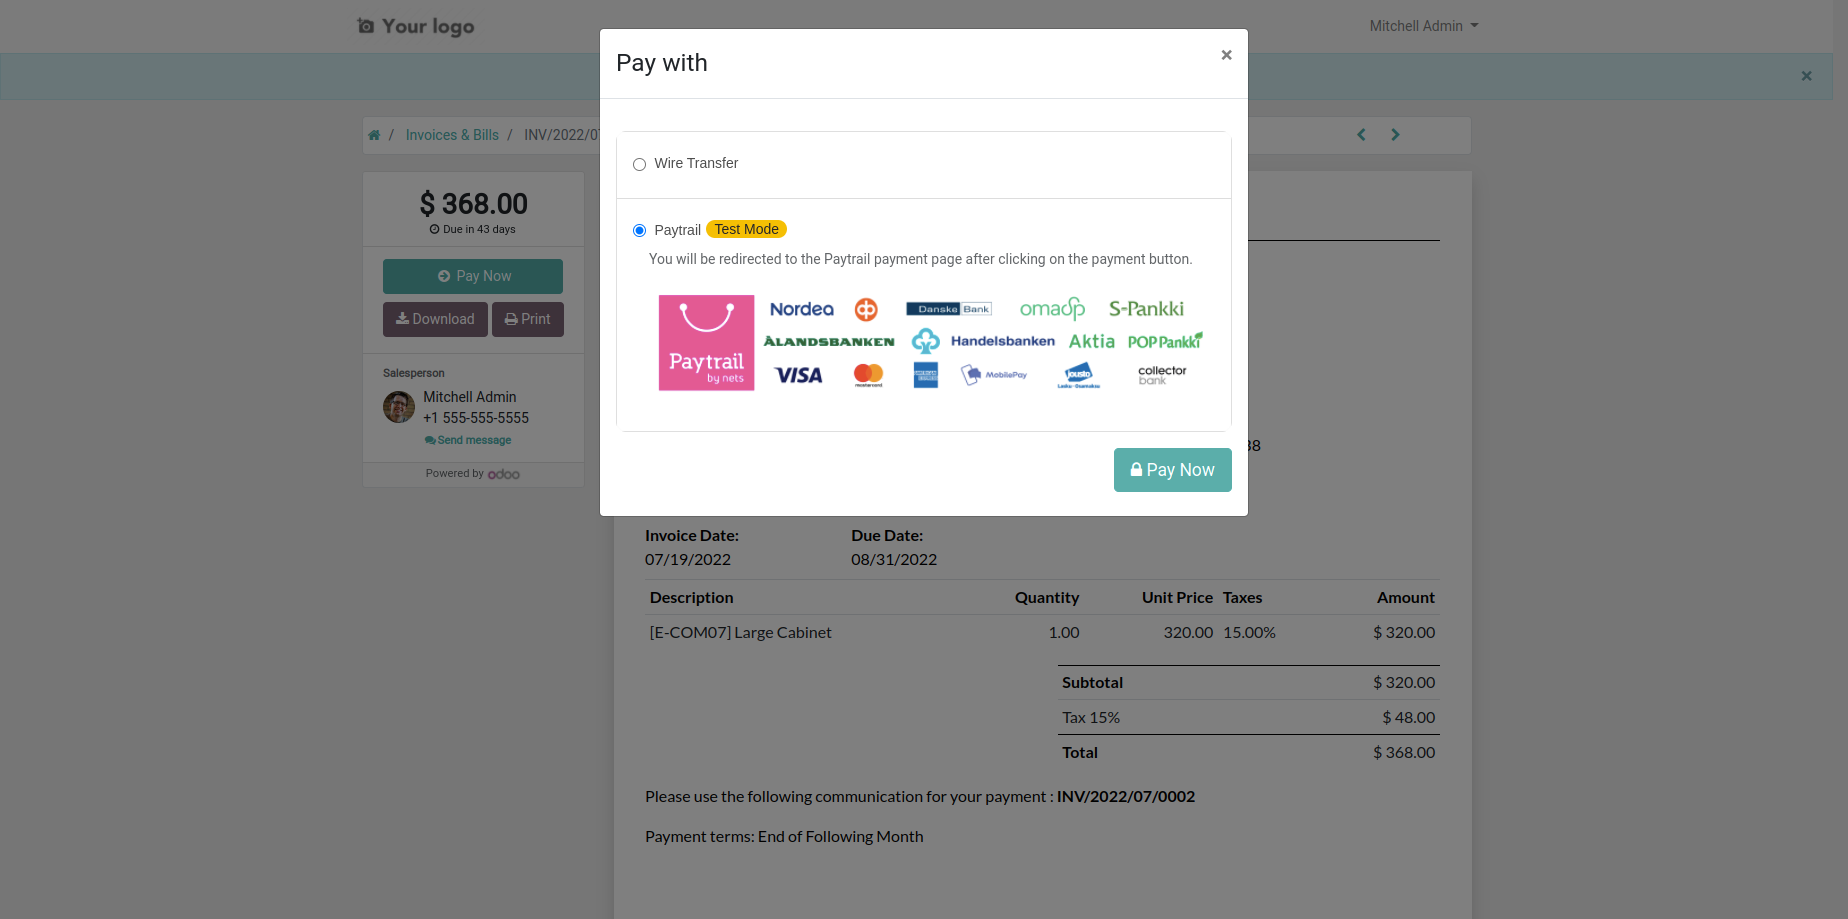Image resolution: width=1848 pixels, height=919 pixels.
Task: Go to home via breadcrumb house icon
Action: pyautogui.click(x=374, y=135)
